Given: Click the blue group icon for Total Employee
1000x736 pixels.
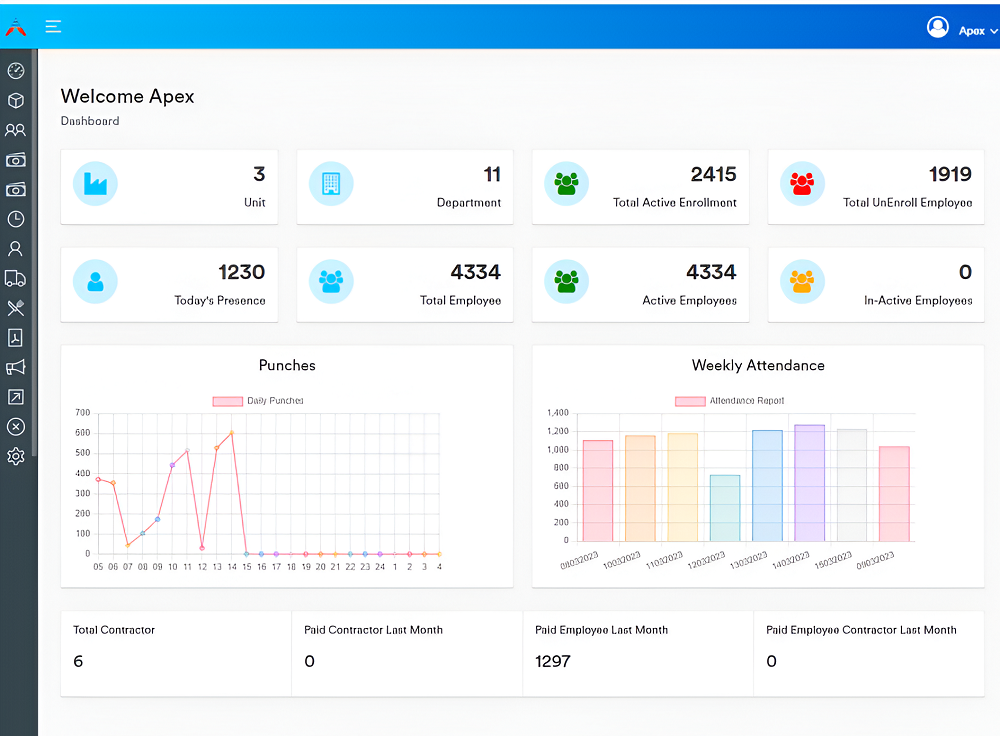Looking at the screenshot, I should coord(331,282).
